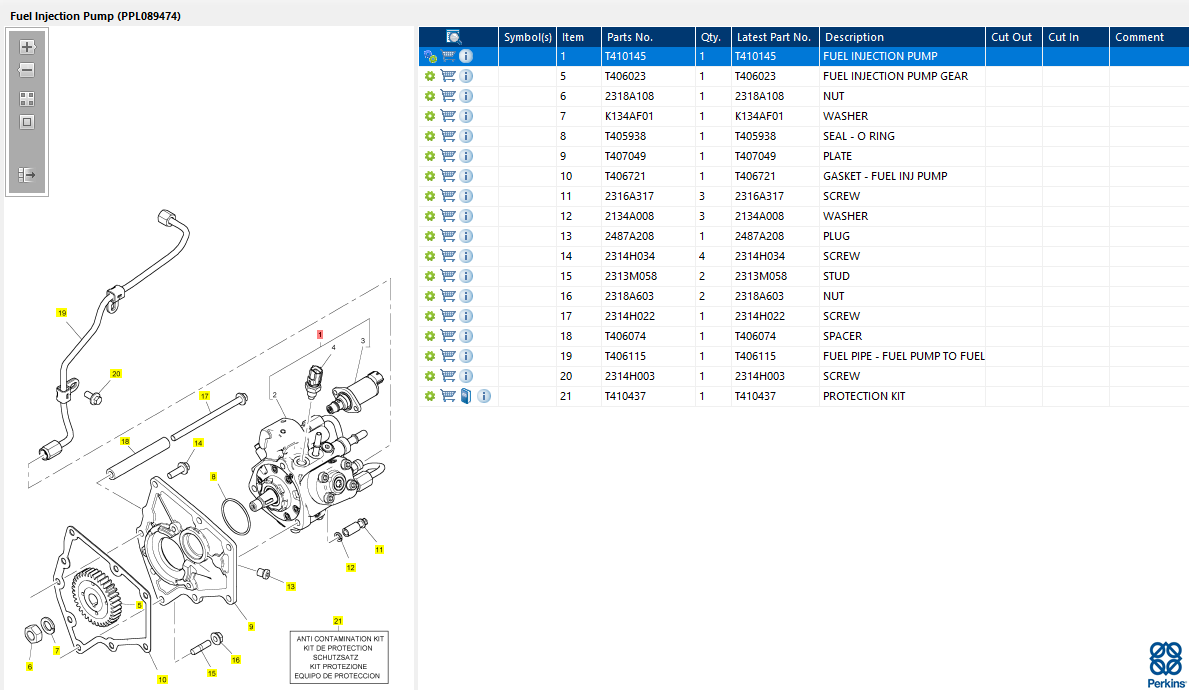Click description SPACER
This screenshot has height=690, width=1189.
pos(842,336)
